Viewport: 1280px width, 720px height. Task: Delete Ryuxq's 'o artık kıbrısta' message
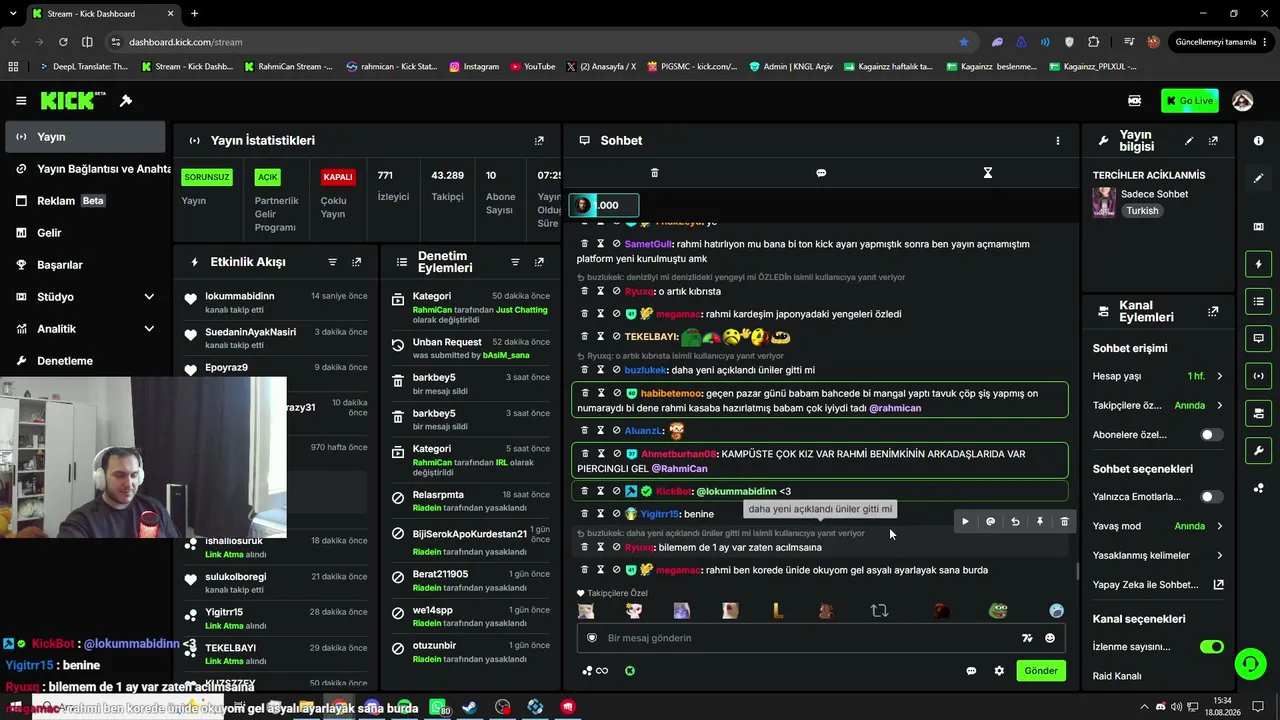tap(585, 291)
